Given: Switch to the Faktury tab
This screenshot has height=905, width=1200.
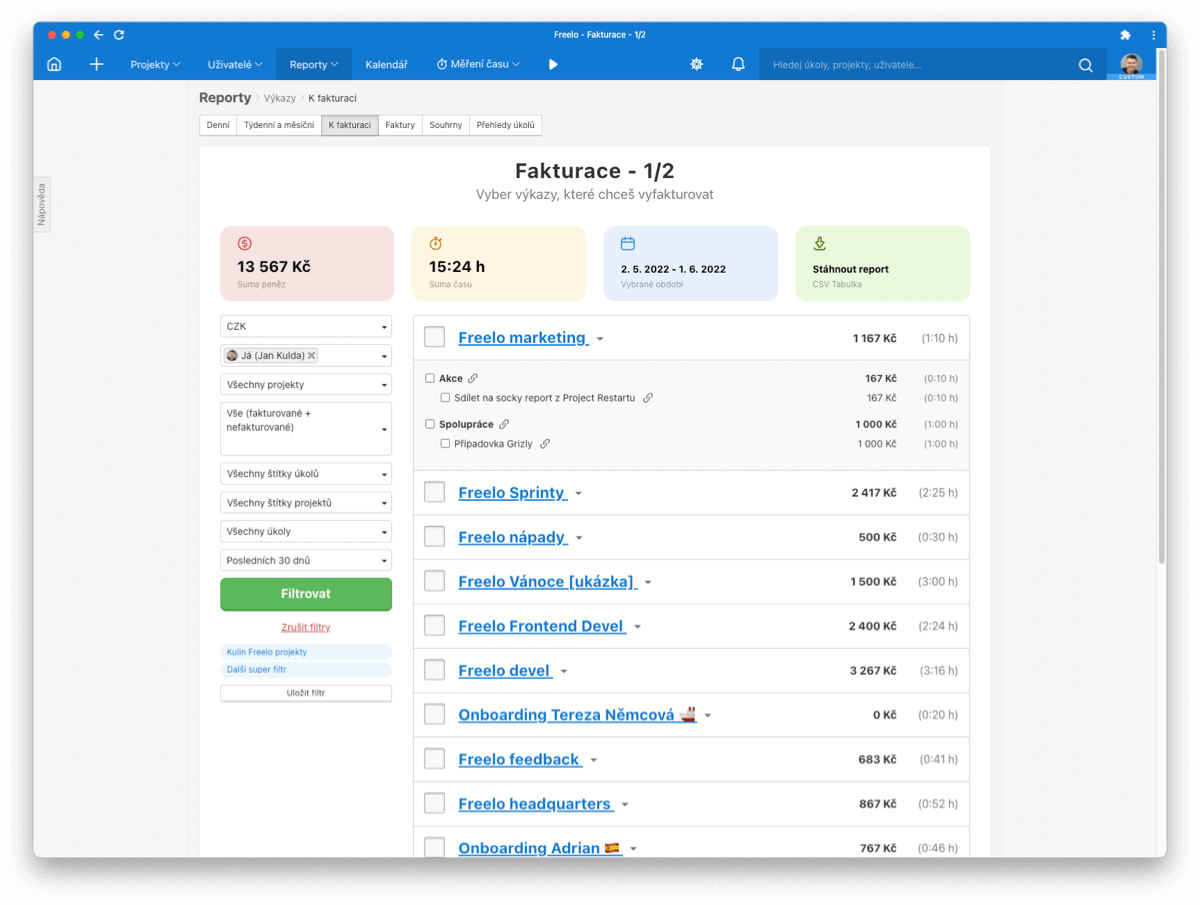Looking at the screenshot, I should coord(400,125).
